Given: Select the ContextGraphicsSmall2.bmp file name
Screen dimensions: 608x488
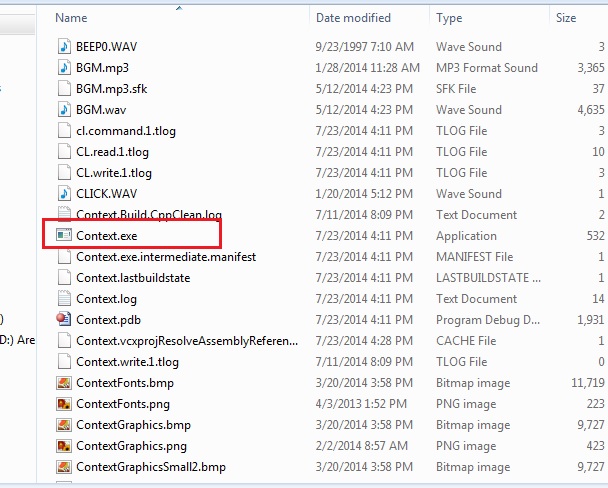Looking at the screenshot, I should coord(151,467).
